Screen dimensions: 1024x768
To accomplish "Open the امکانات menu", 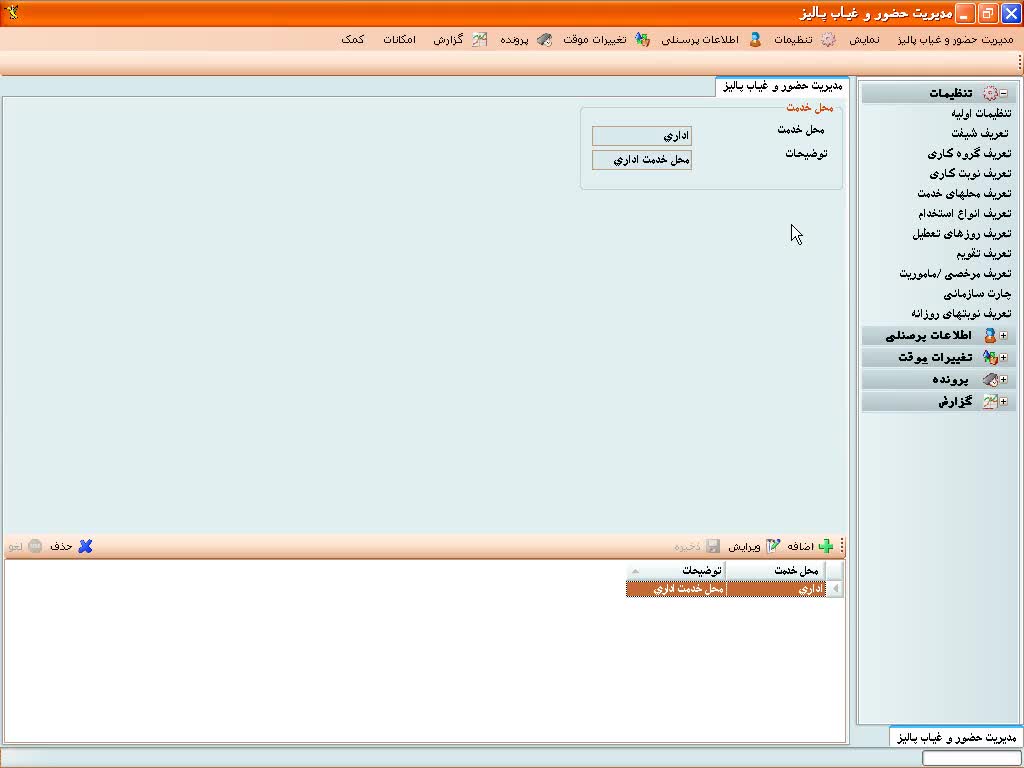I will [399, 40].
